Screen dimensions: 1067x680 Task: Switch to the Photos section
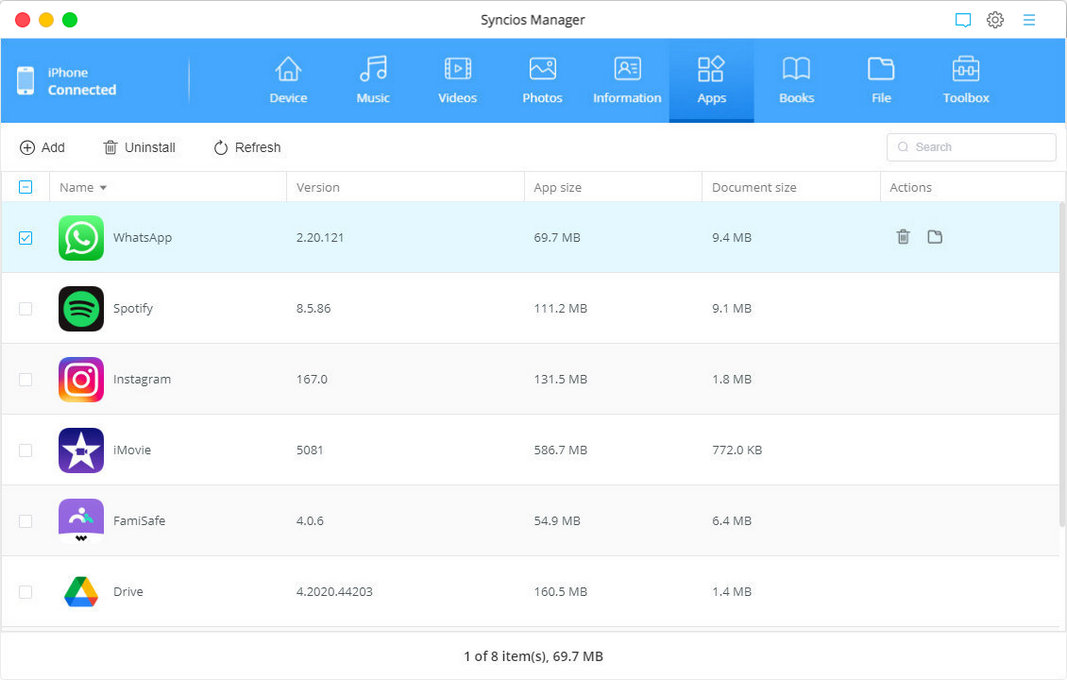point(542,80)
